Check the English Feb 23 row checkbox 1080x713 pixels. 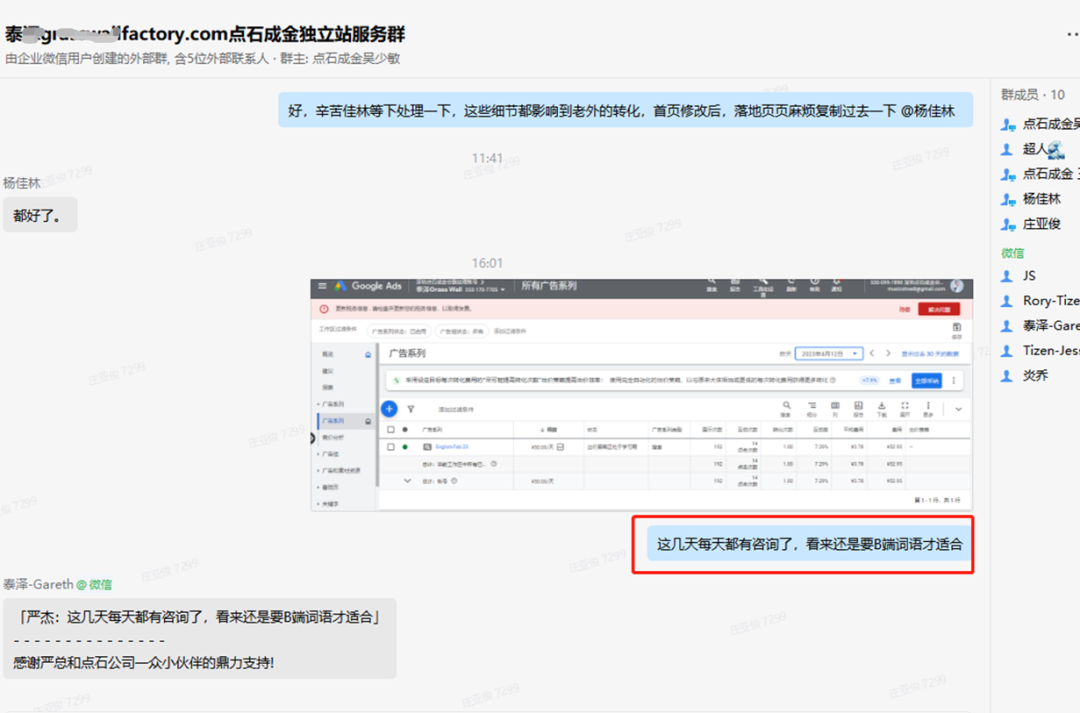click(391, 447)
